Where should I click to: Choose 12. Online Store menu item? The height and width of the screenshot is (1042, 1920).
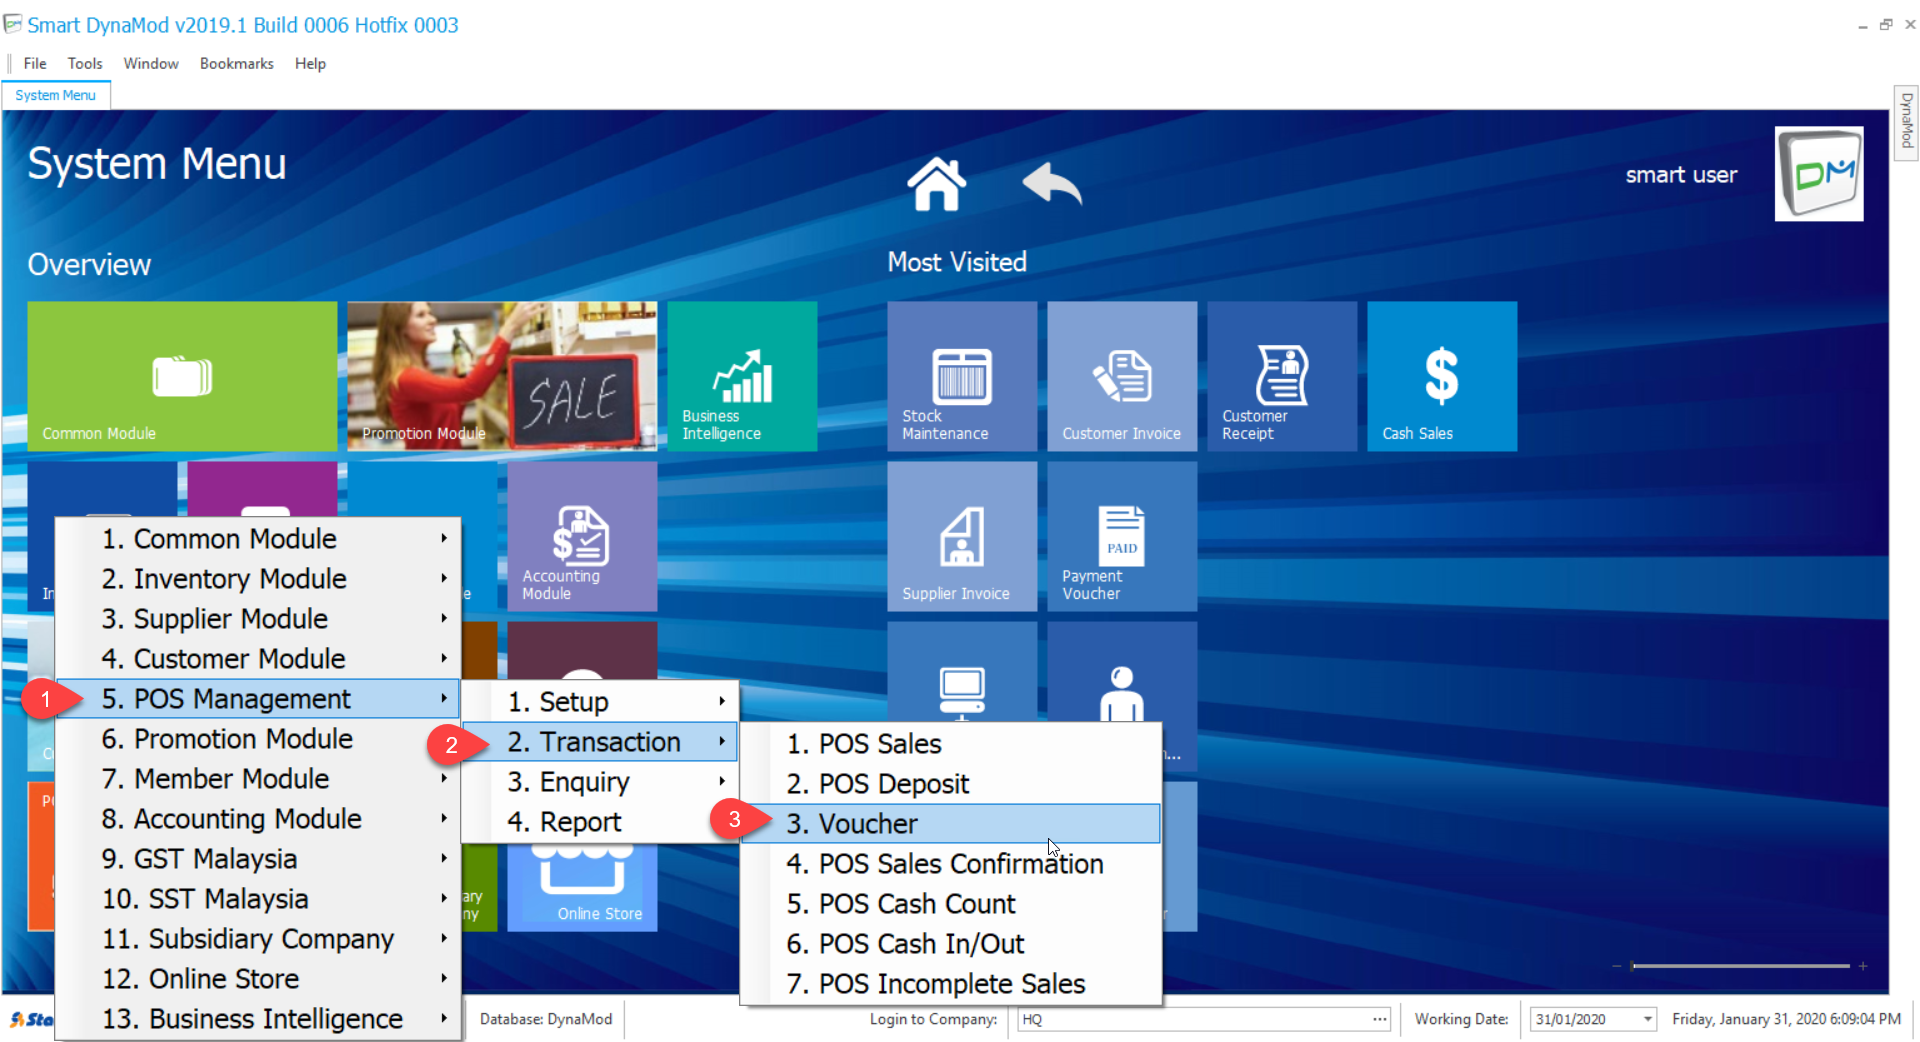[x=258, y=978]
